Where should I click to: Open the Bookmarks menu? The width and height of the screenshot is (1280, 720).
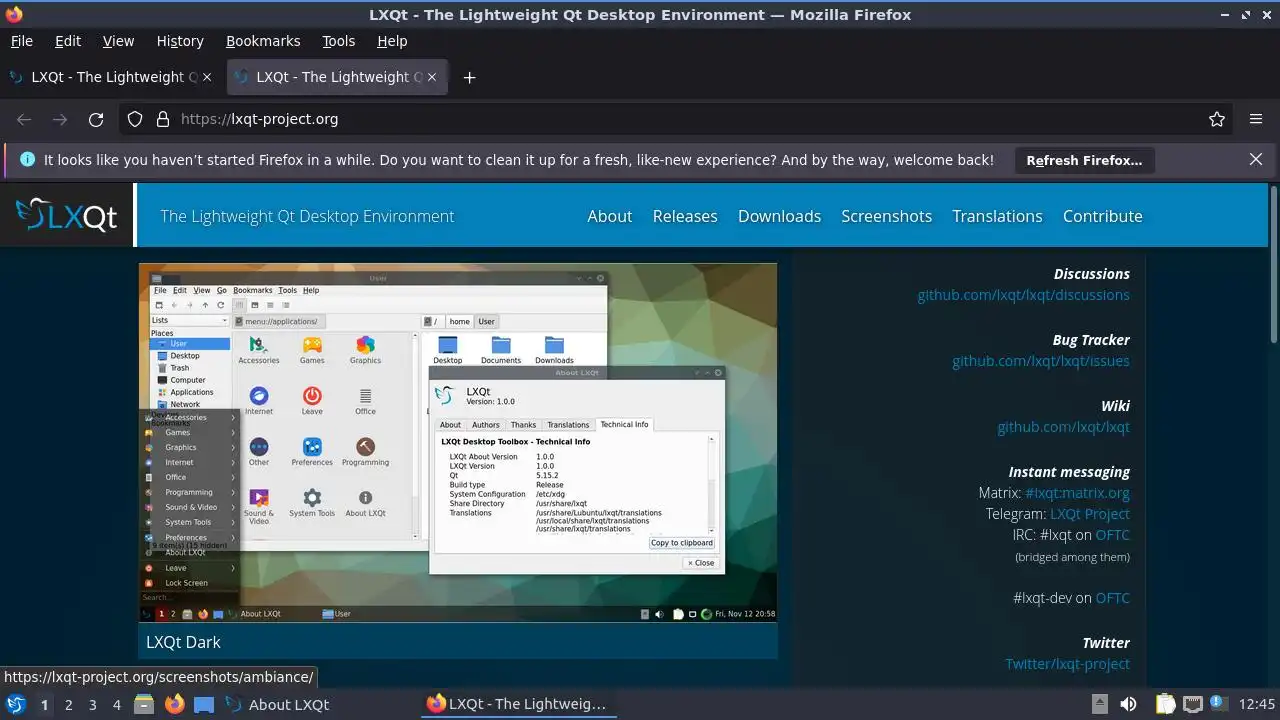pyautogui.click(x=263, y=41)
